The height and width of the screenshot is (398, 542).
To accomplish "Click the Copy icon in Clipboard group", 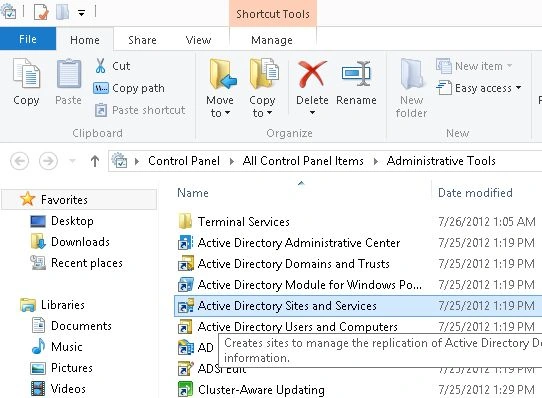I will [x=26, y=74].
